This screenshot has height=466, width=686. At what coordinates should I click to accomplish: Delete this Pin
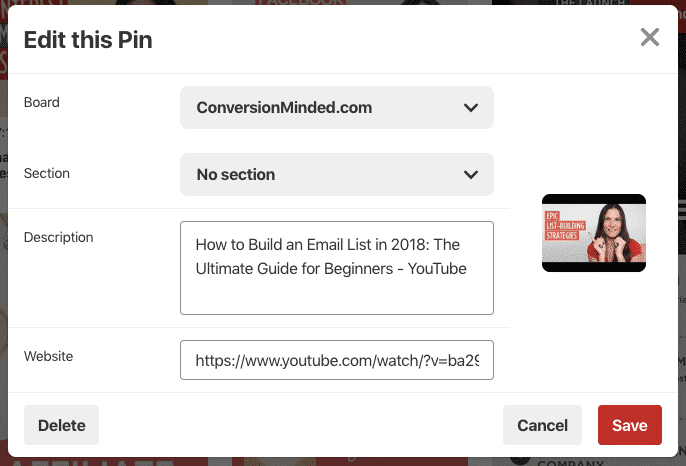coord(62,425)
